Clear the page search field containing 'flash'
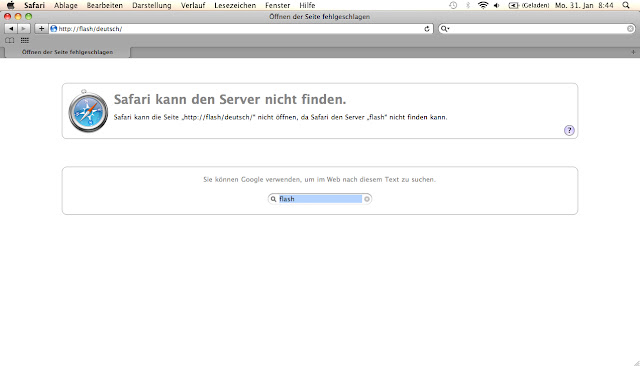 click(367, 199)
